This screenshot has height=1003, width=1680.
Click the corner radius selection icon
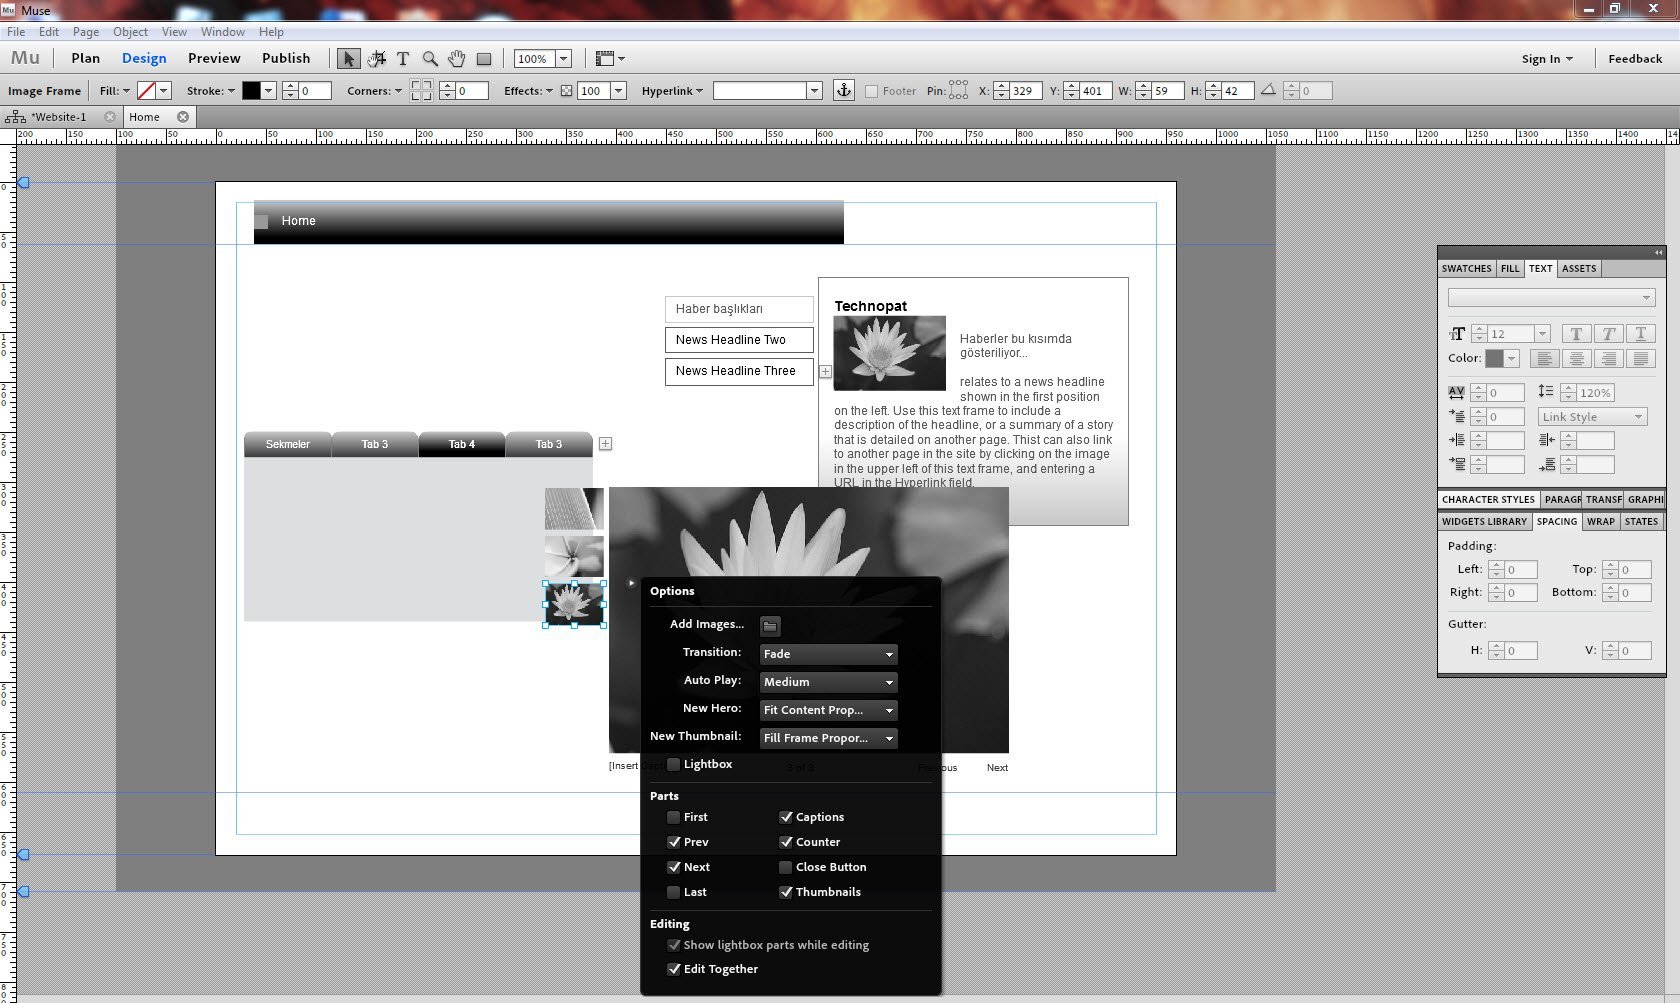click(x=421, y=90)
